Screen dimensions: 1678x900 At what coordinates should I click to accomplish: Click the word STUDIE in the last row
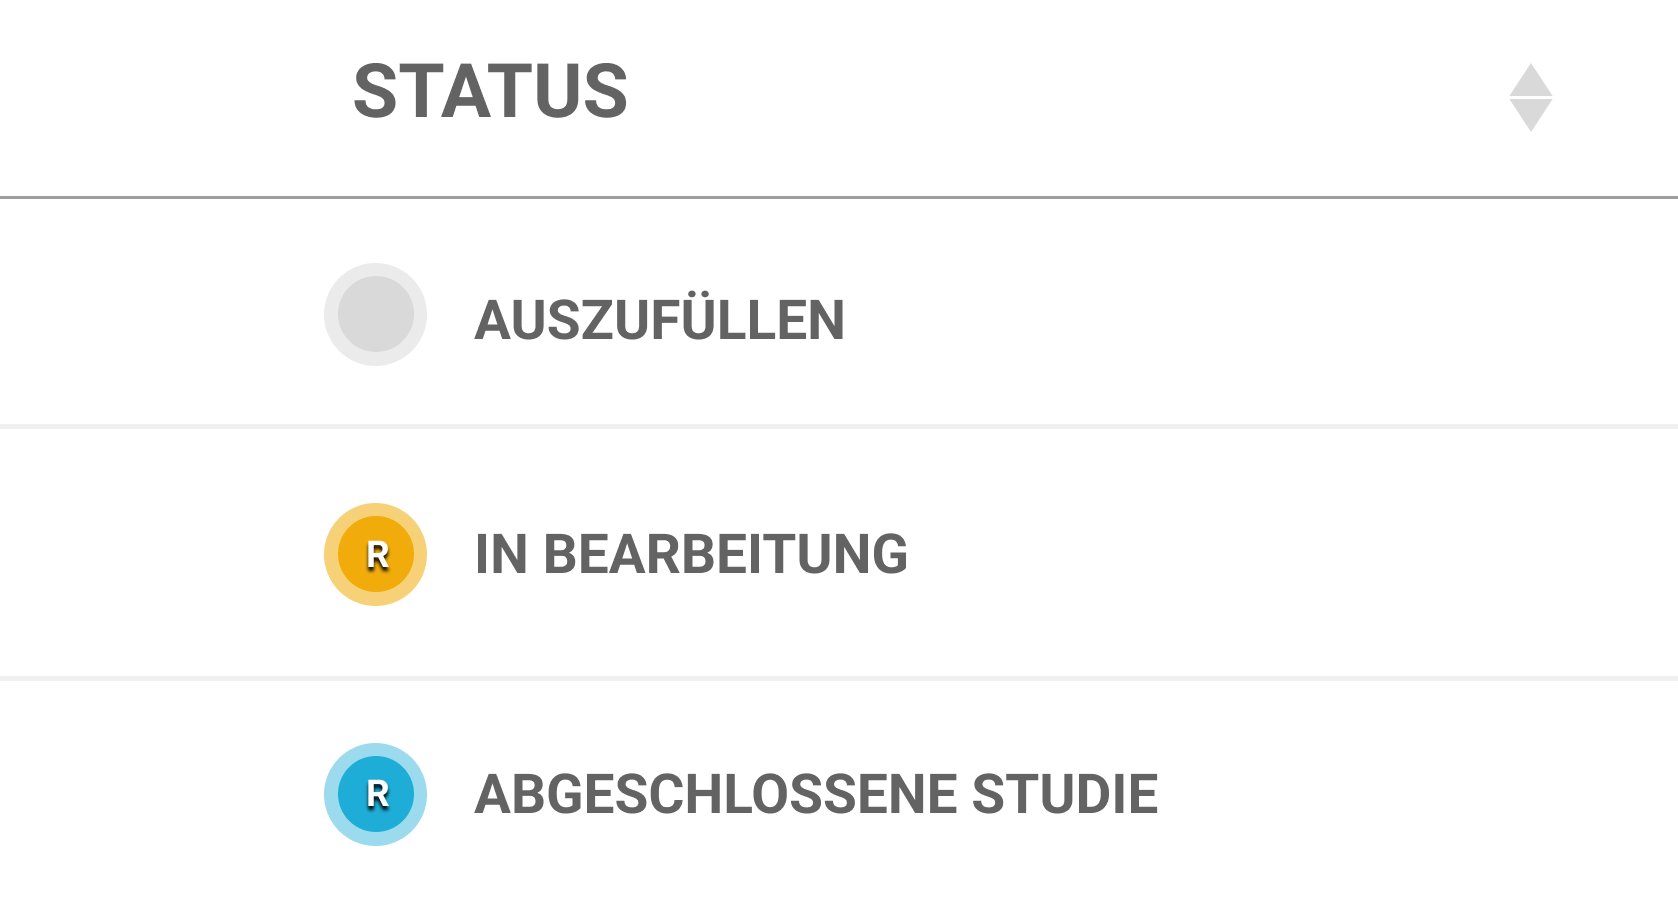pos(1064,795)
